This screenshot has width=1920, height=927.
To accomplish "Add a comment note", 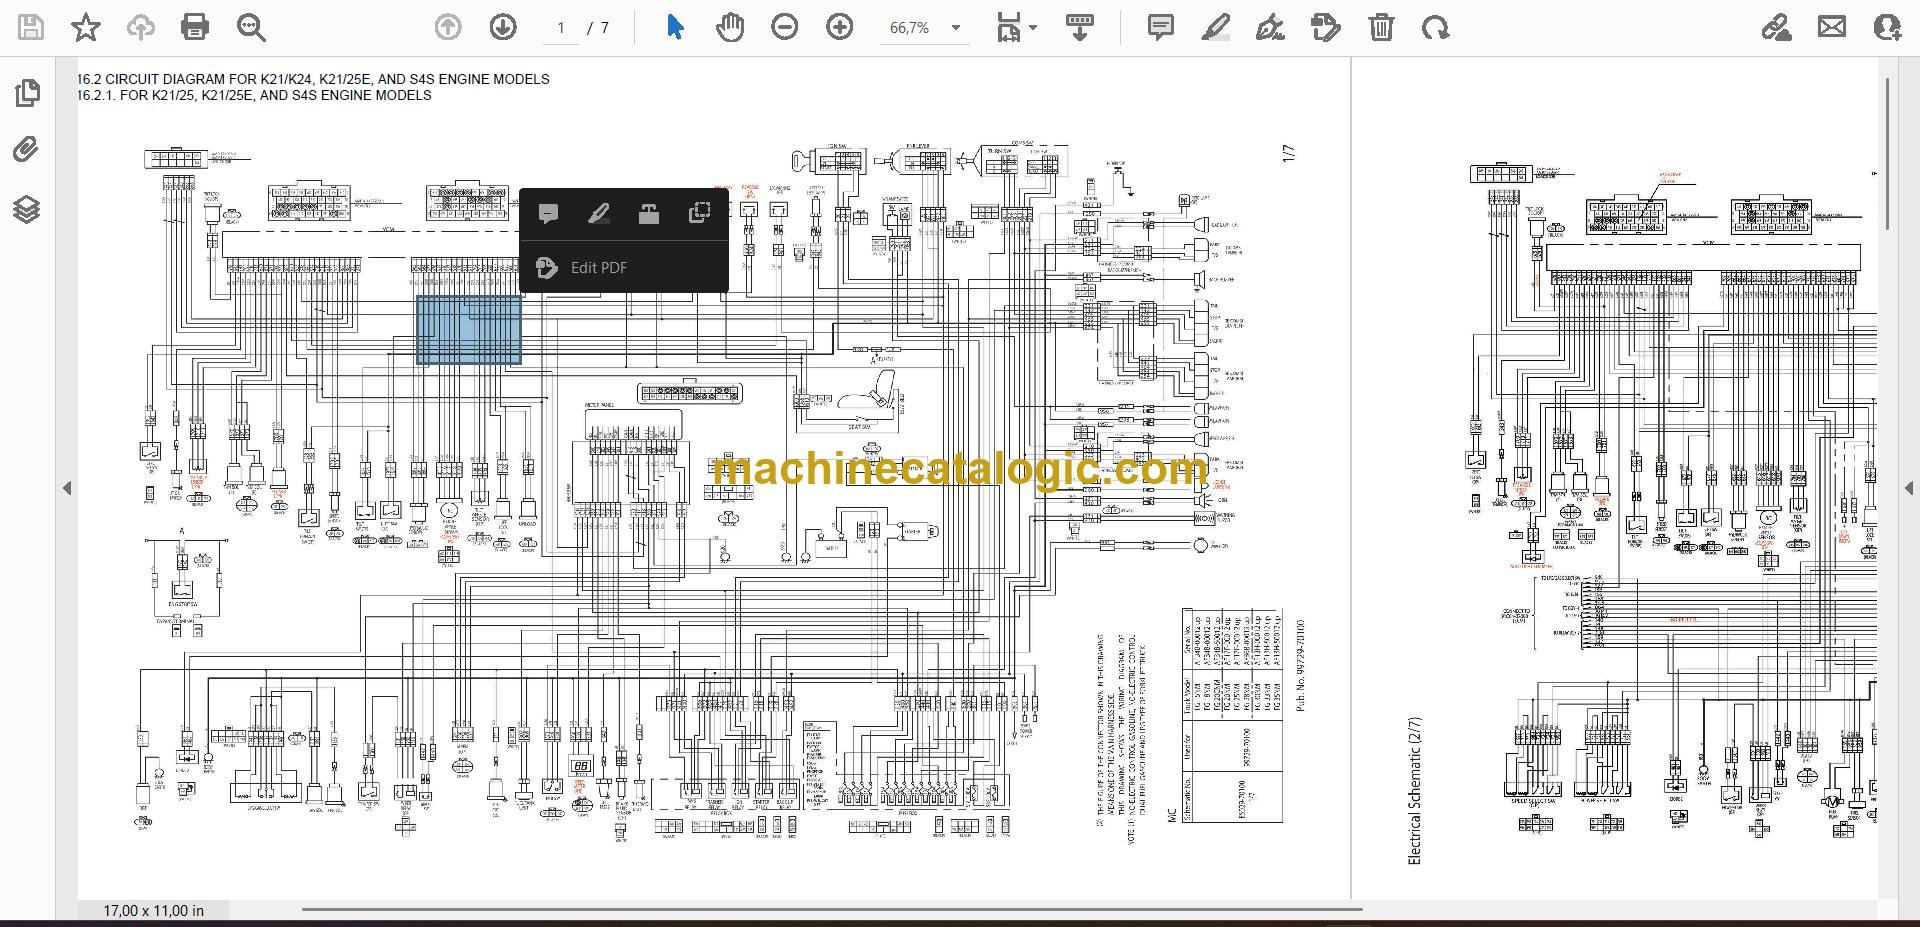I will click(1160, 27).
